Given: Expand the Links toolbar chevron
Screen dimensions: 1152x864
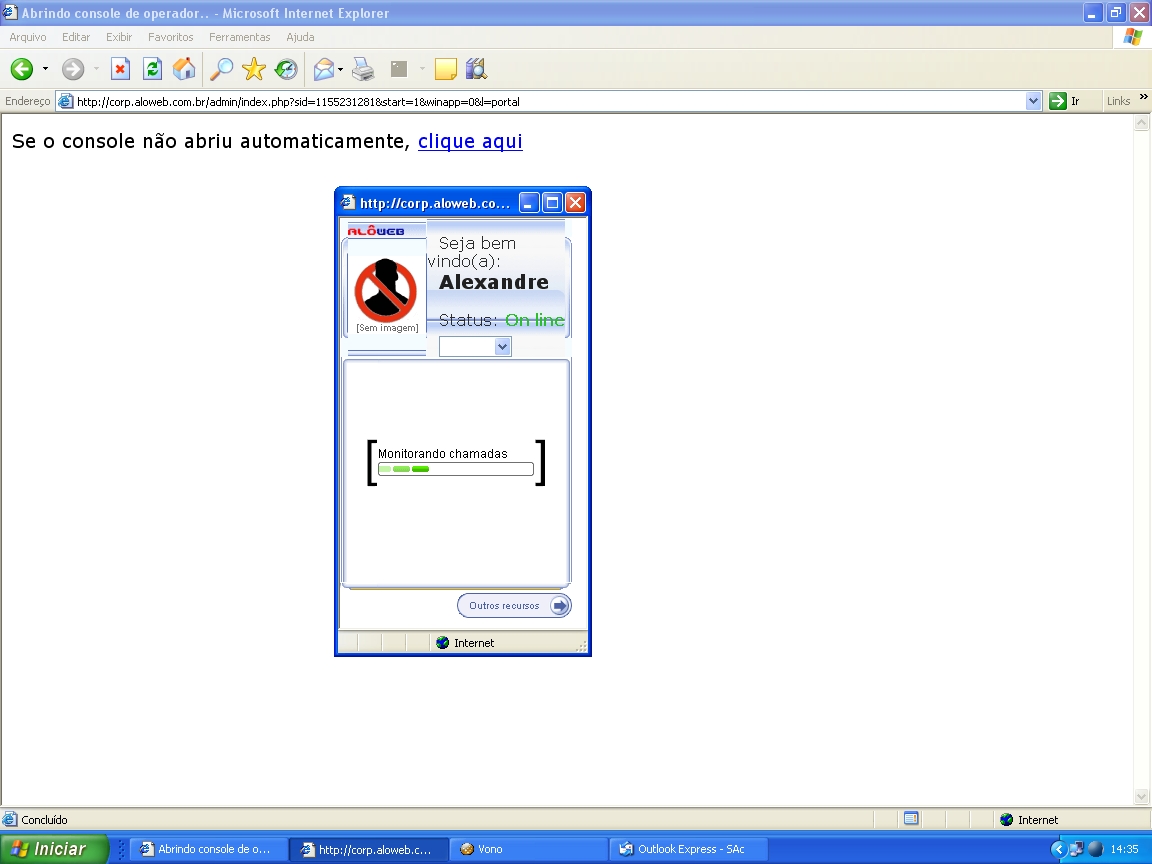Looking at the screenshot, I should 1143,98.
